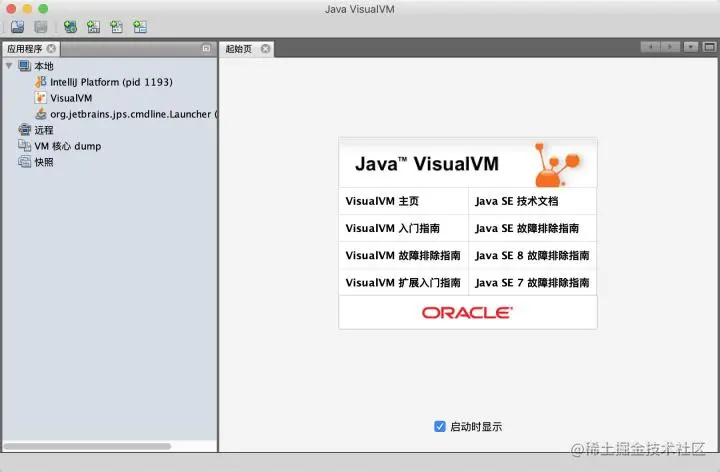720x472 pixels.
Task: Click the scroll documents right arrow
Action: [670, 47]
